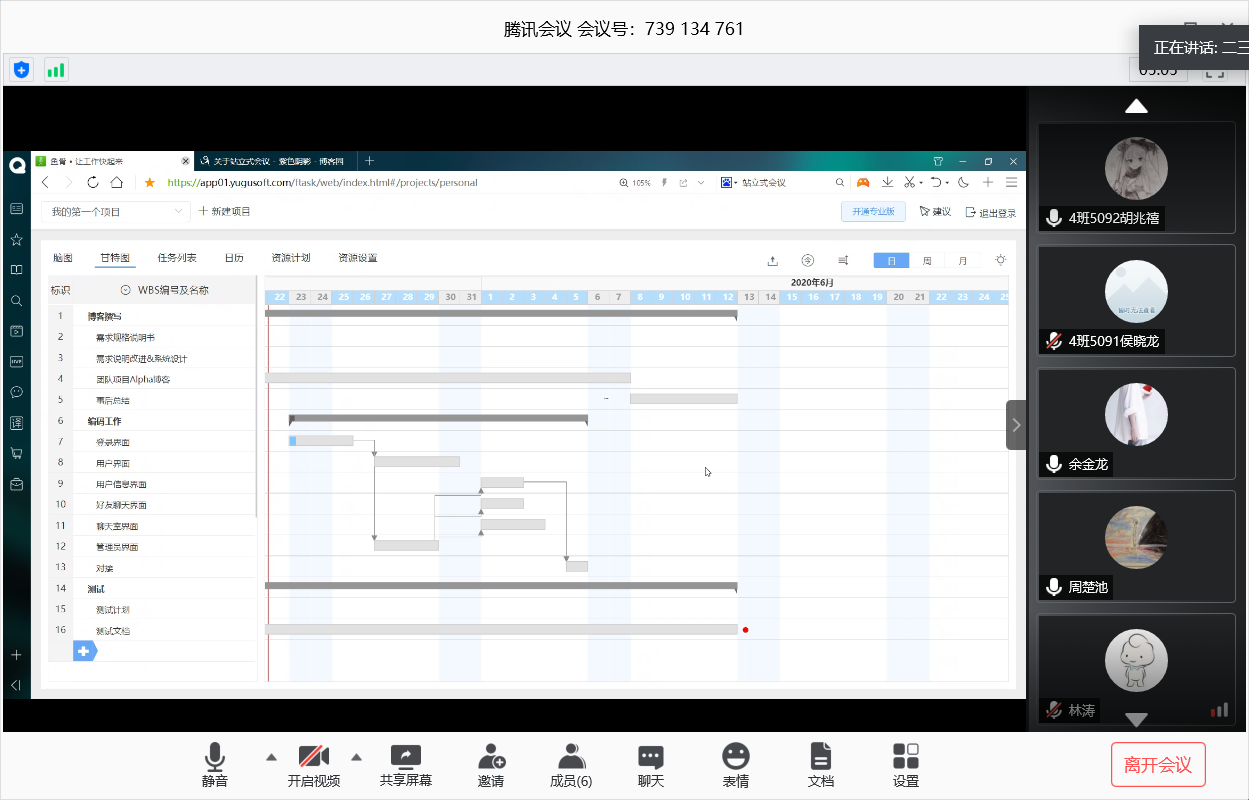Open the documents (文档) panel
The height and width of the screenshot is (800, 1249).
point(821,766)
